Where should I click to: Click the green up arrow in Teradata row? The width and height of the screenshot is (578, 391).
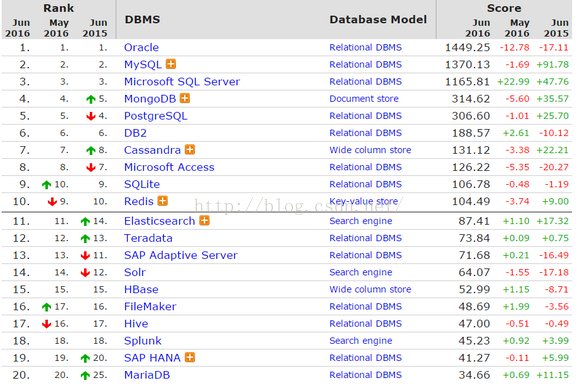tap(85, 238)
